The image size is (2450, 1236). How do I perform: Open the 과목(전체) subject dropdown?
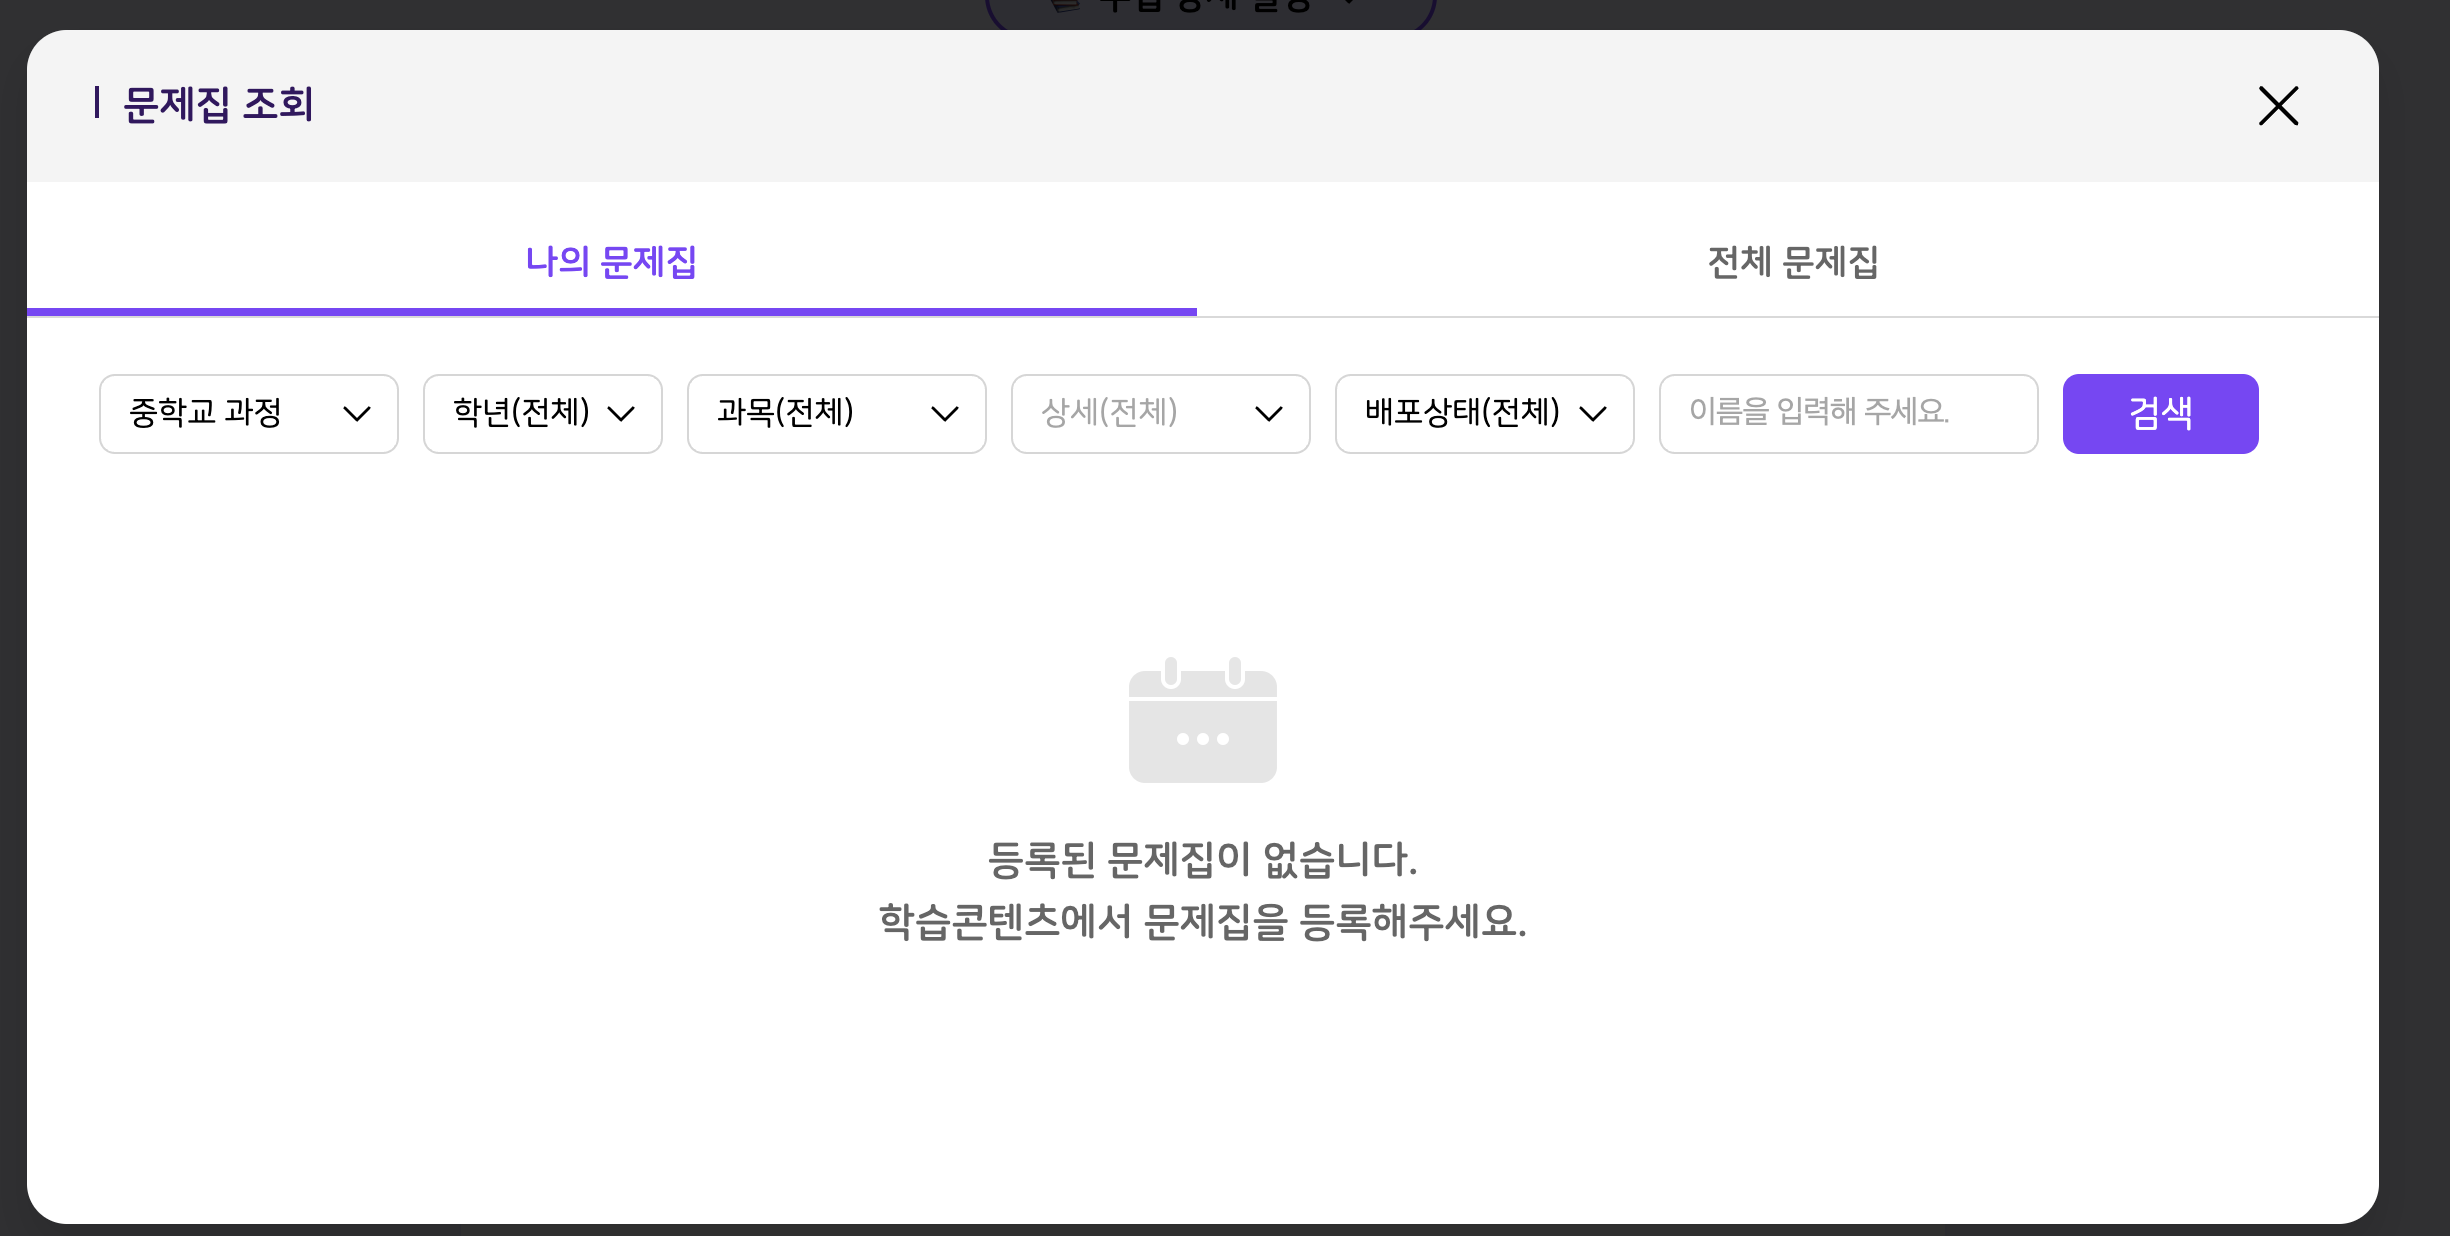click(836, 413)
